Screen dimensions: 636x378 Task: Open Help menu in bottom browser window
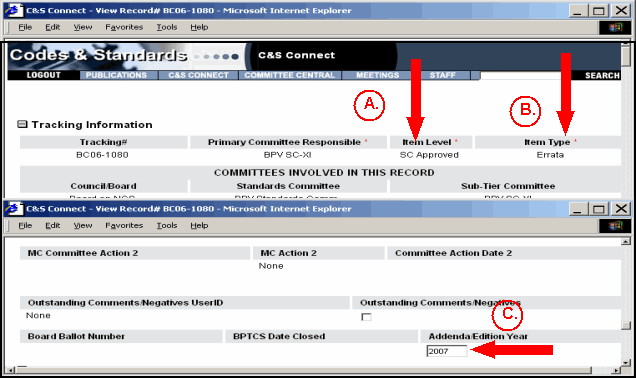click(x=199, y=226)
